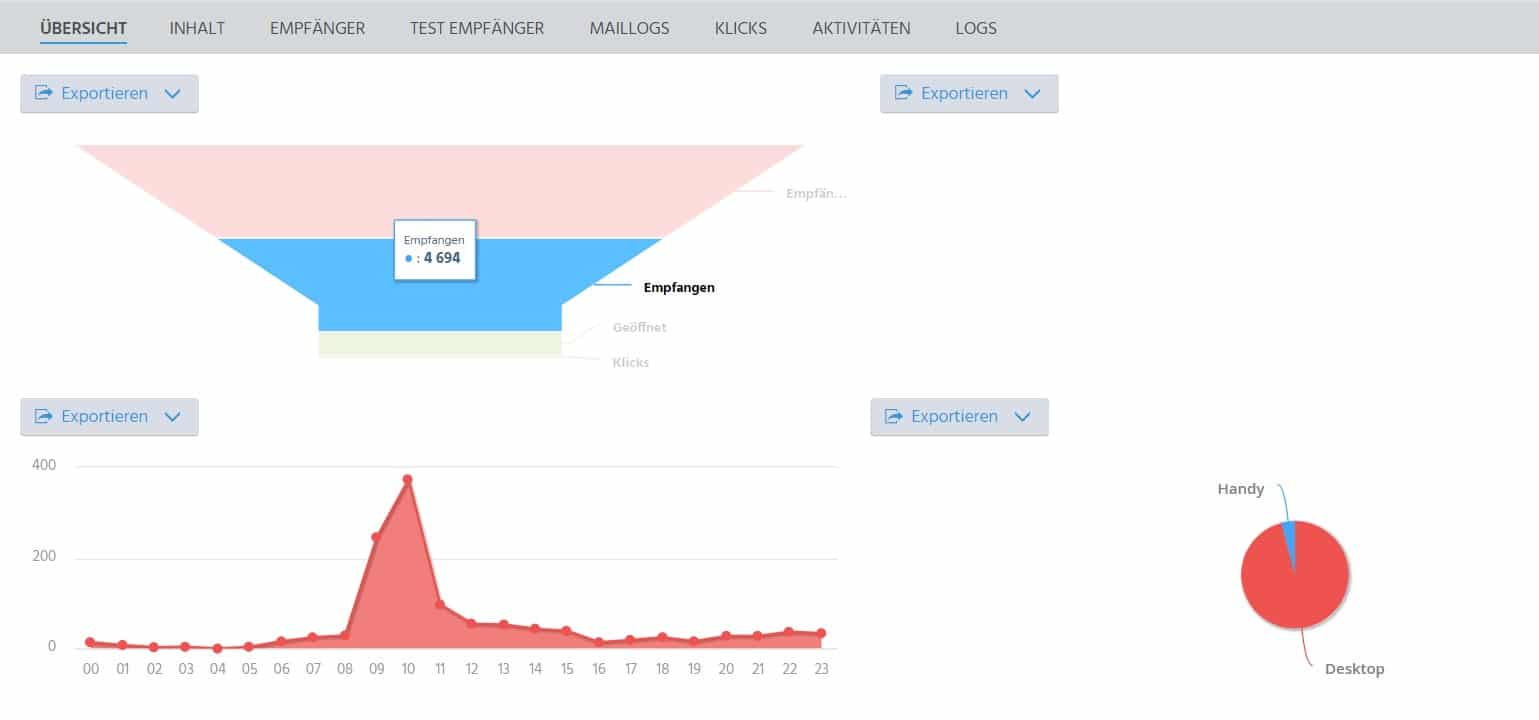
Task: Click the data point at hour 08
Action: 344,634
